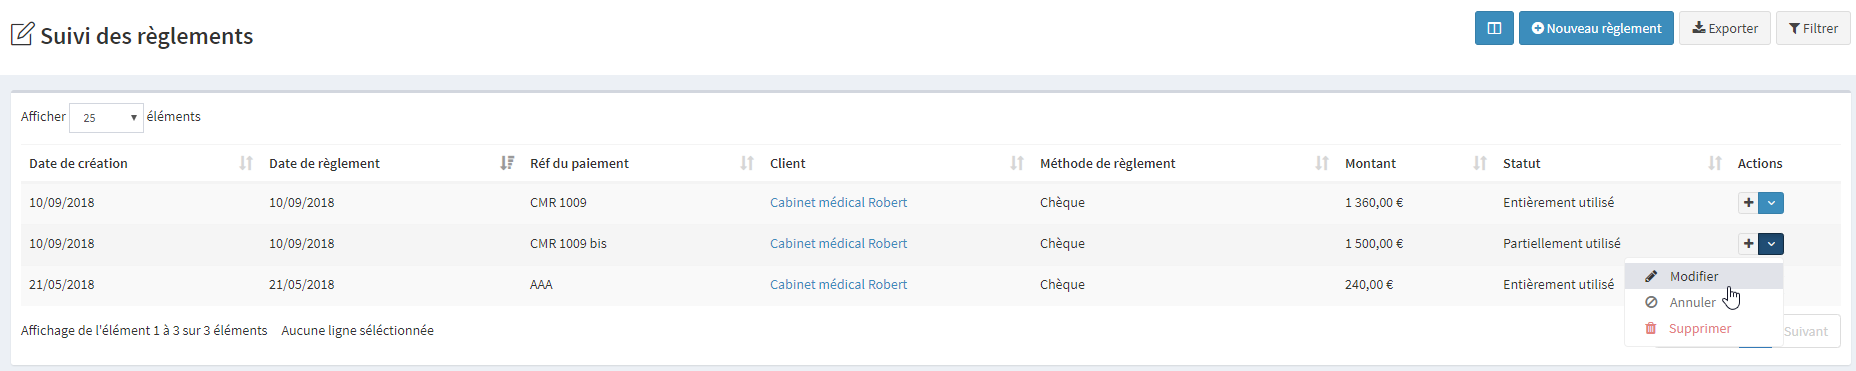The image size is (1856, 371).
Task: Collapse actions dropdown for CMR 1009 bis
Action: (1771, 244)
